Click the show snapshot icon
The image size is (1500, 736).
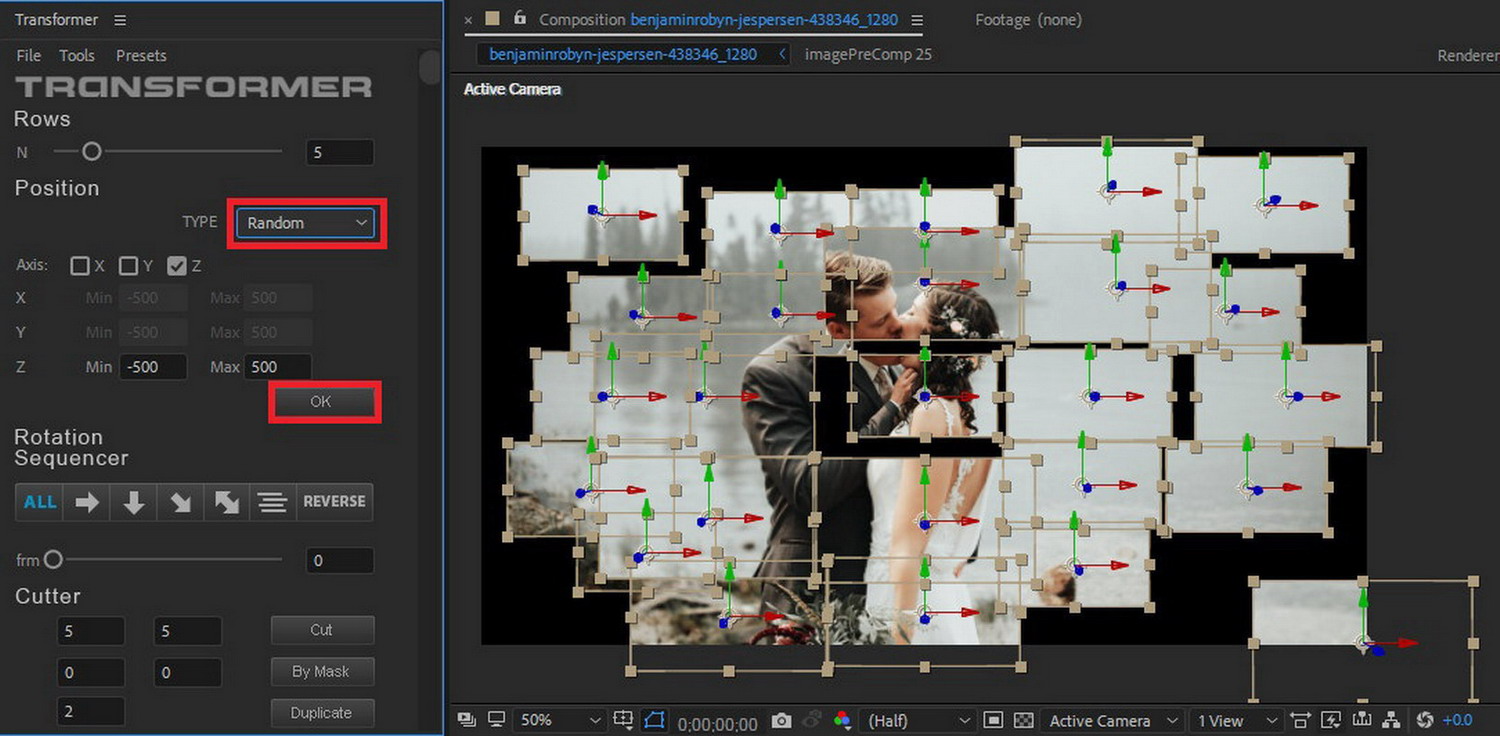coord(813,720)
